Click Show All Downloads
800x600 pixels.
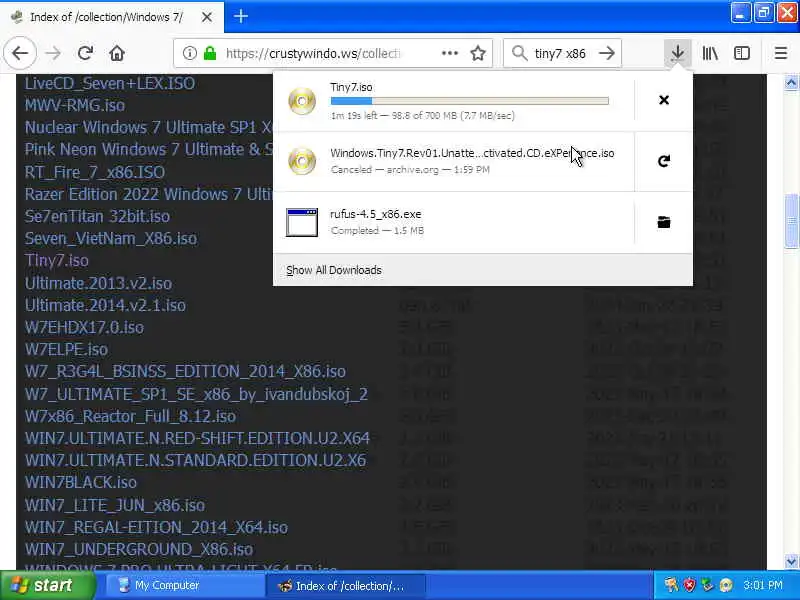334,270
